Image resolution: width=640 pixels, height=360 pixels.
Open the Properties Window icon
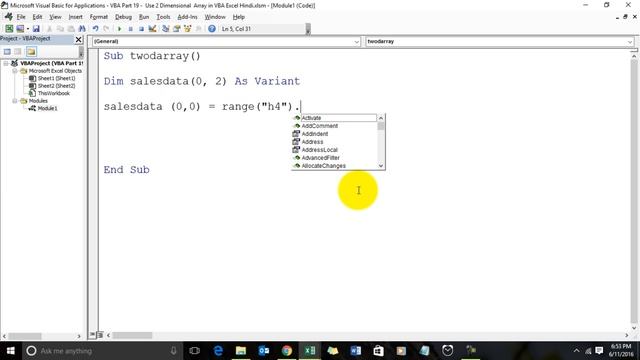177,29
